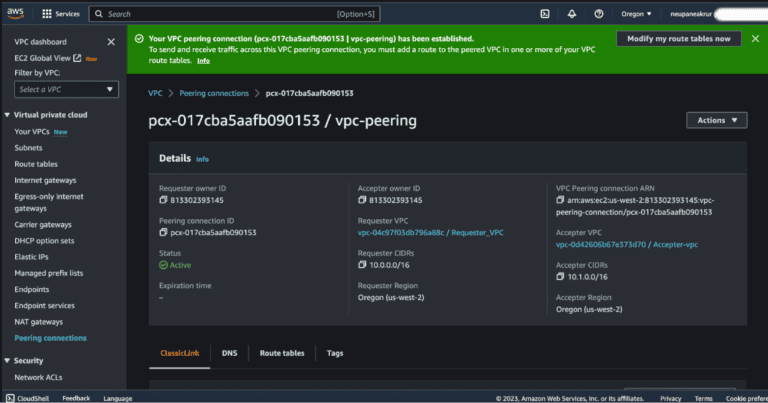The width and height of the screenshot is (768, 403).
Task: Open NAT gateways in sidebar
Action: pos(39,322)
